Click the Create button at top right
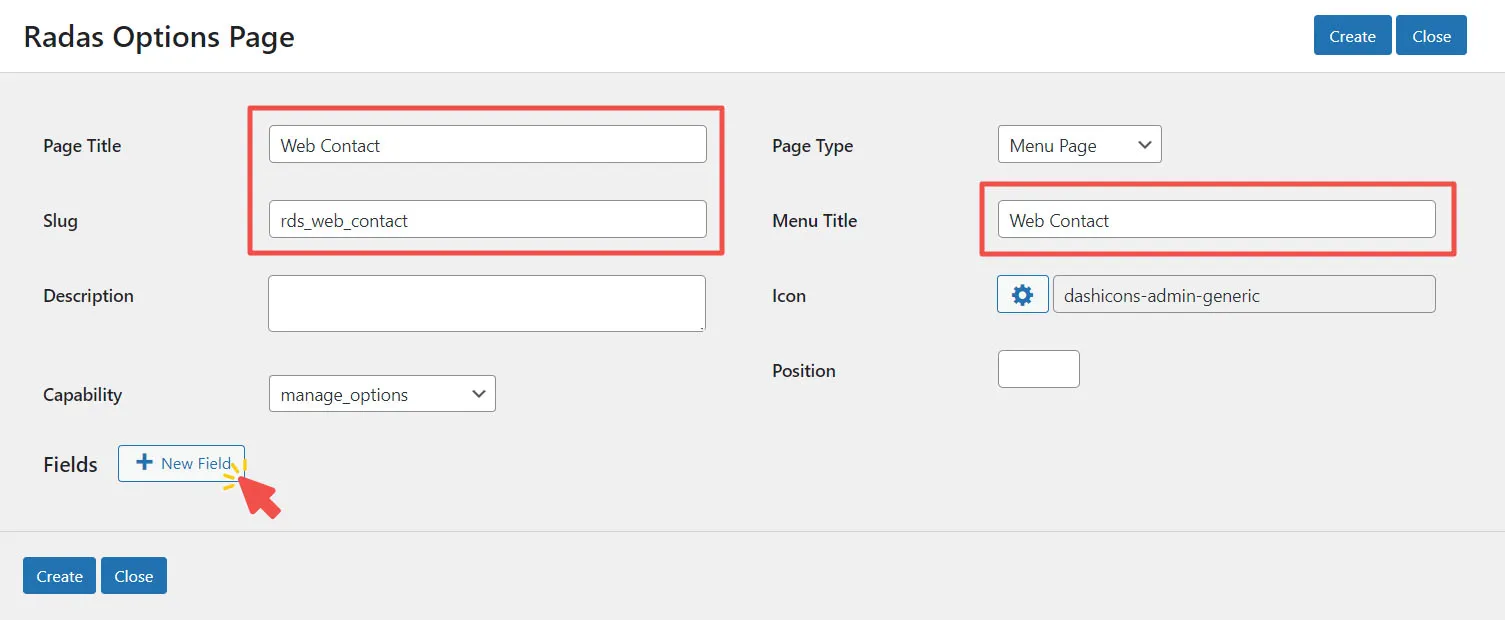Viewport: 1505px width, 620px height. coord(1351,35)
